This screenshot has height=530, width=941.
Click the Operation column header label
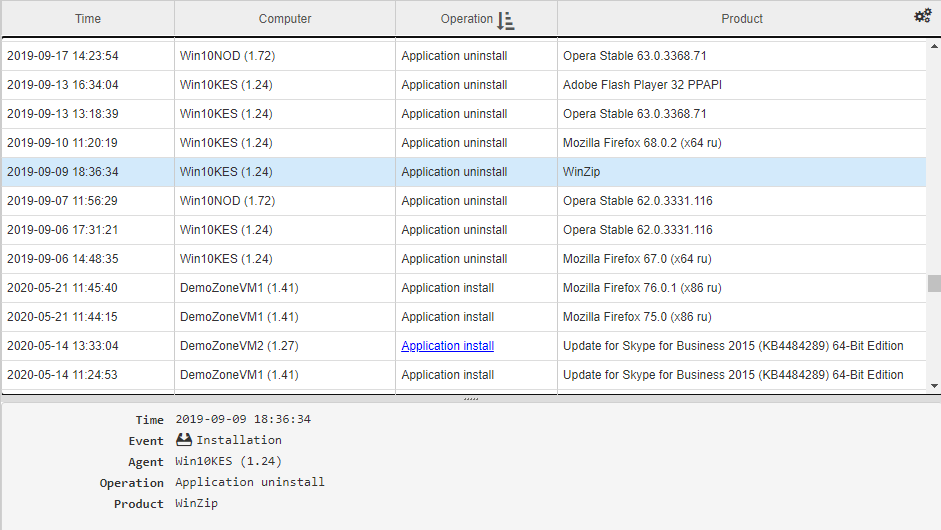(466, 19)
